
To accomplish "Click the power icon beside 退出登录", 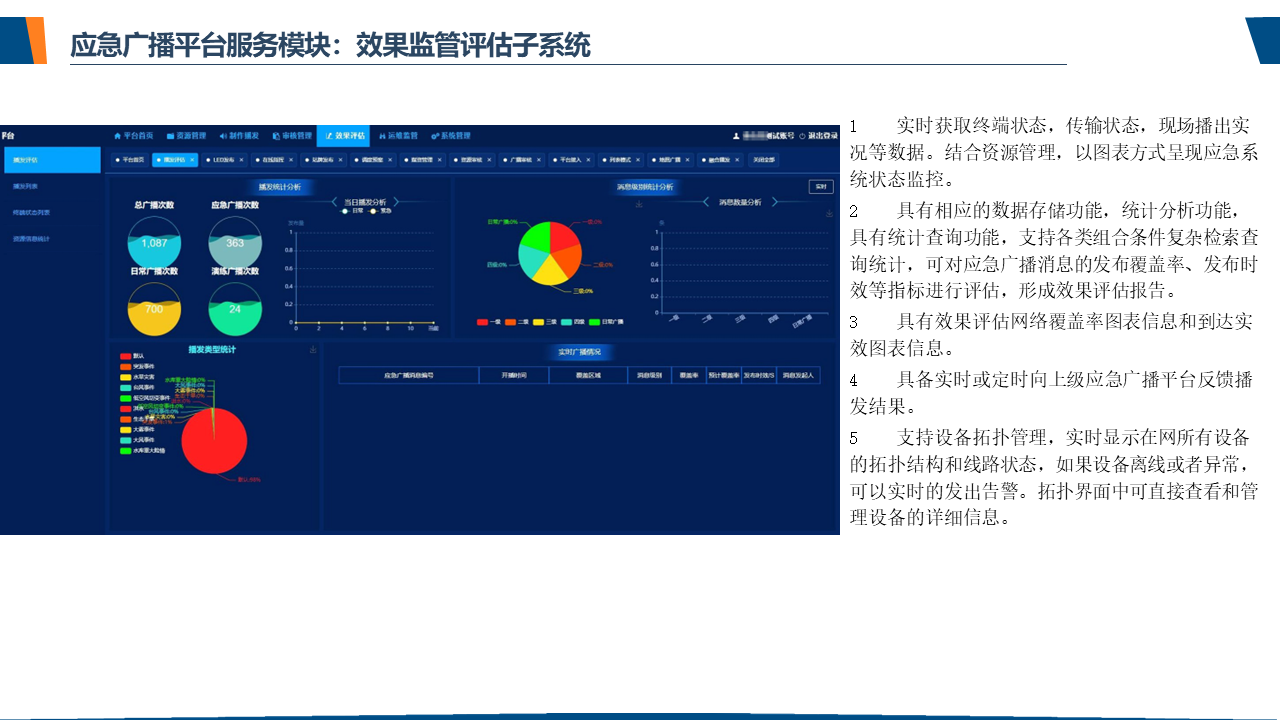I will pyautogui.click(x=802, y=136).
